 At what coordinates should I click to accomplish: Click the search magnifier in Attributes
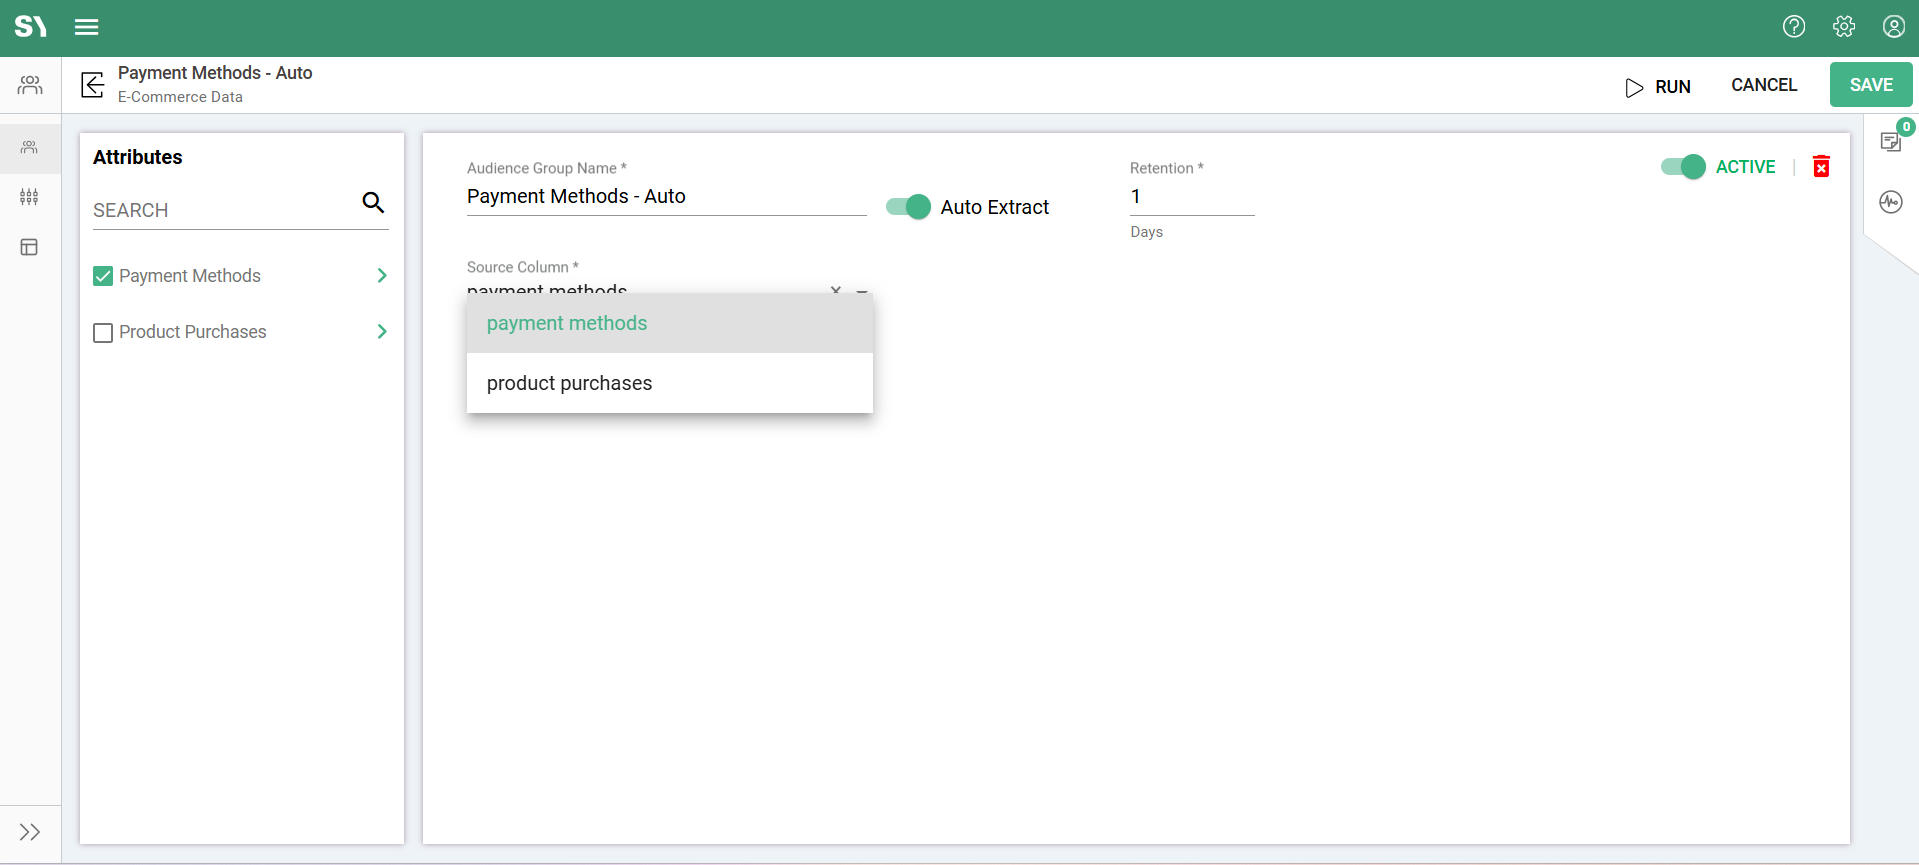pyautogui.click(x=373, y=203)
